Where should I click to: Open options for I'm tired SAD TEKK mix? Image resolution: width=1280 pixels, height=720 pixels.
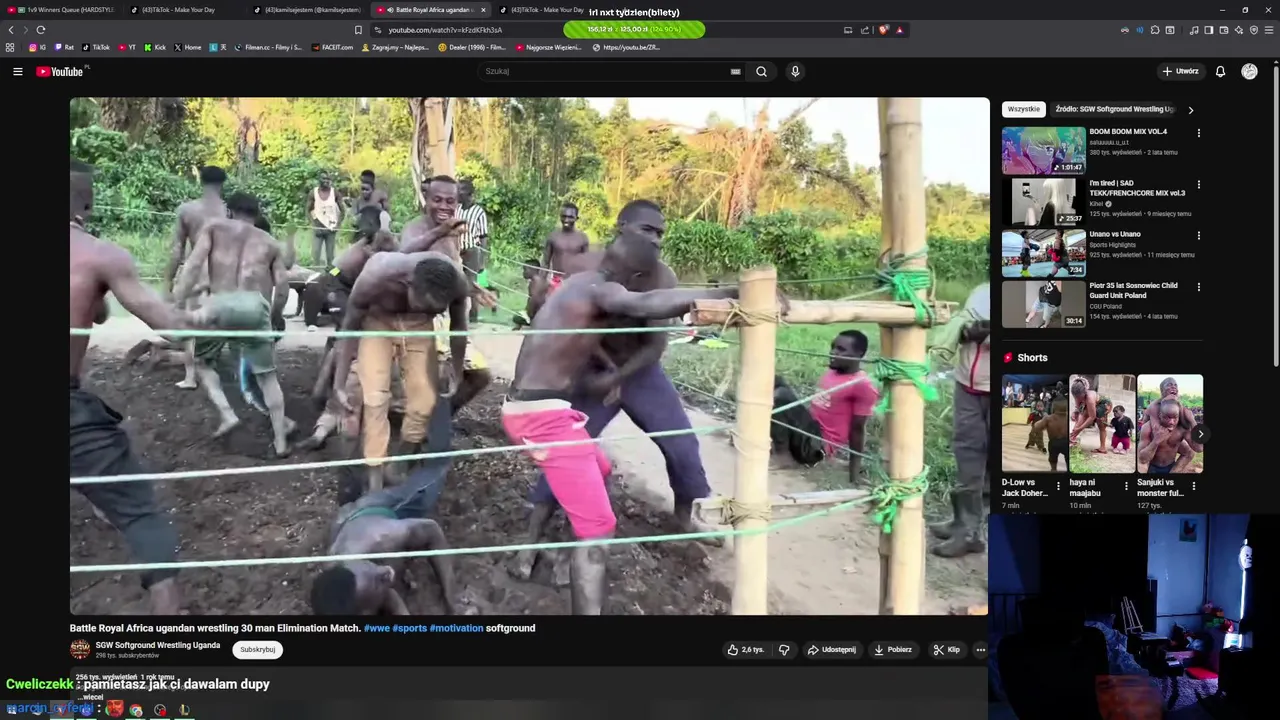[x=1199, y=185]
